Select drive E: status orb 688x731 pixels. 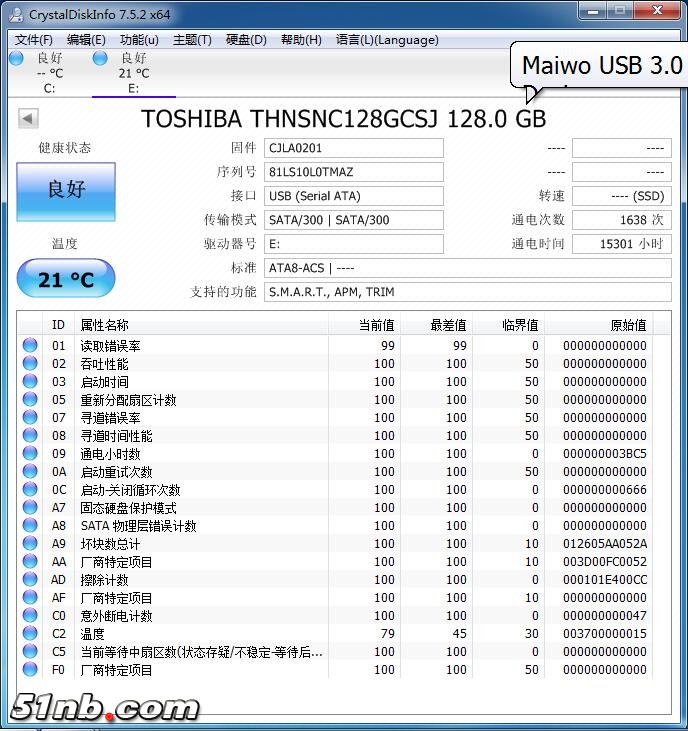click(x=100, y=59)
